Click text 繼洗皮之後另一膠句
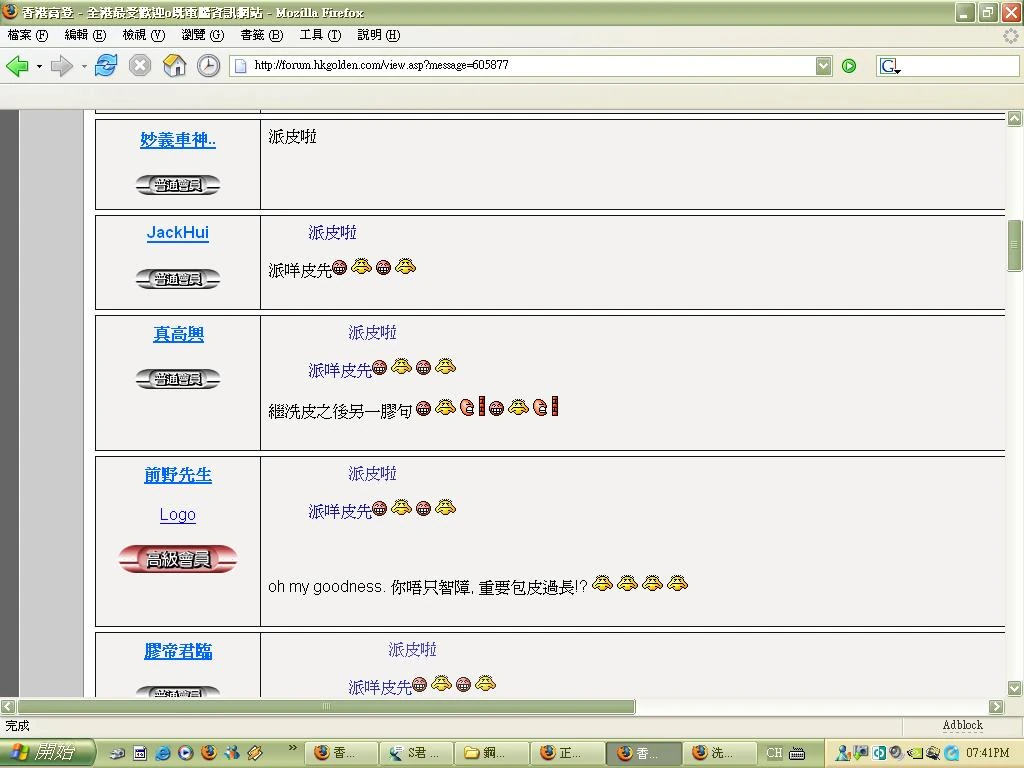Image resolution: width=1024 pixels, height=768 pixels. coord(340,411)
